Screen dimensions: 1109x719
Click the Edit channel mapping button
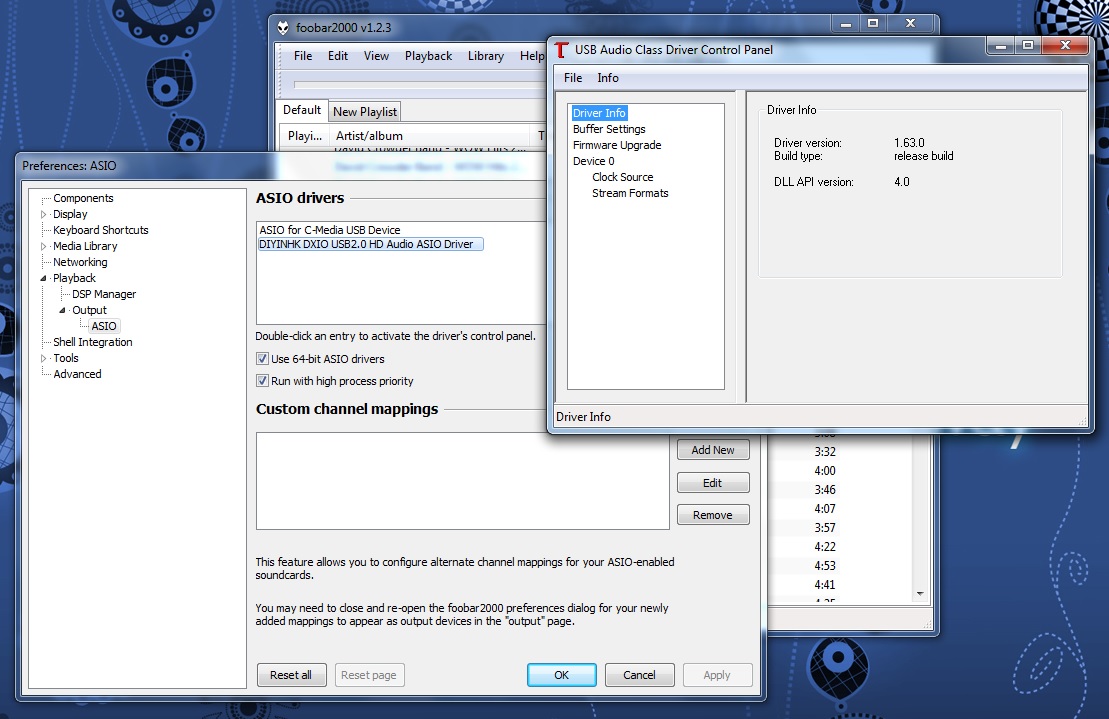(713, 483)
